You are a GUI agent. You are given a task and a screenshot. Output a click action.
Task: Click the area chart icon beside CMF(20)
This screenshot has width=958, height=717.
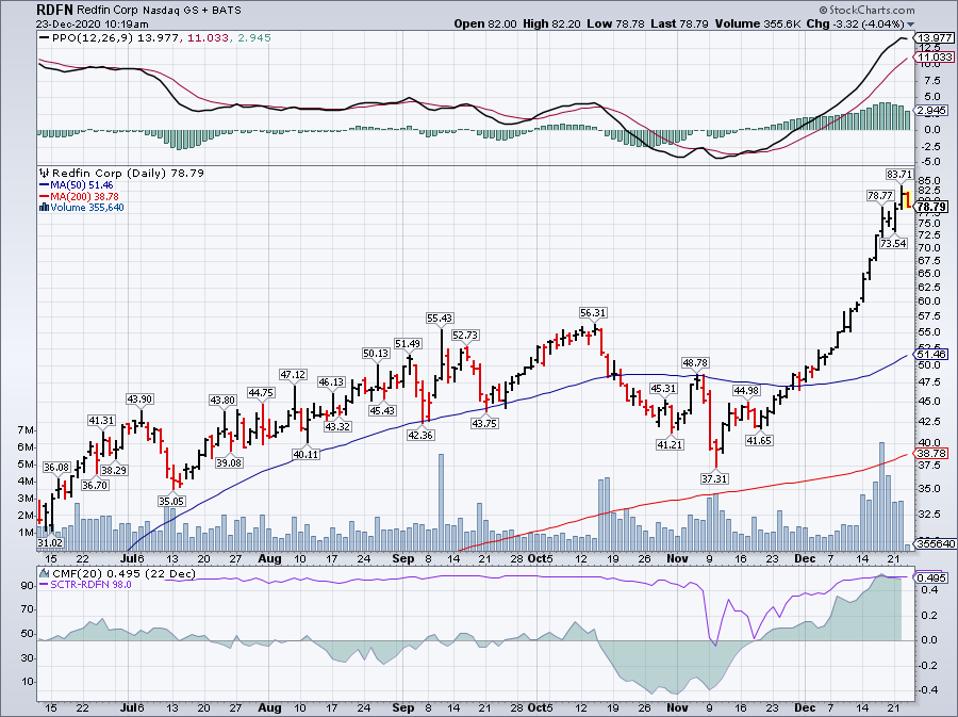pyautogui.click(x=44, y=573)
